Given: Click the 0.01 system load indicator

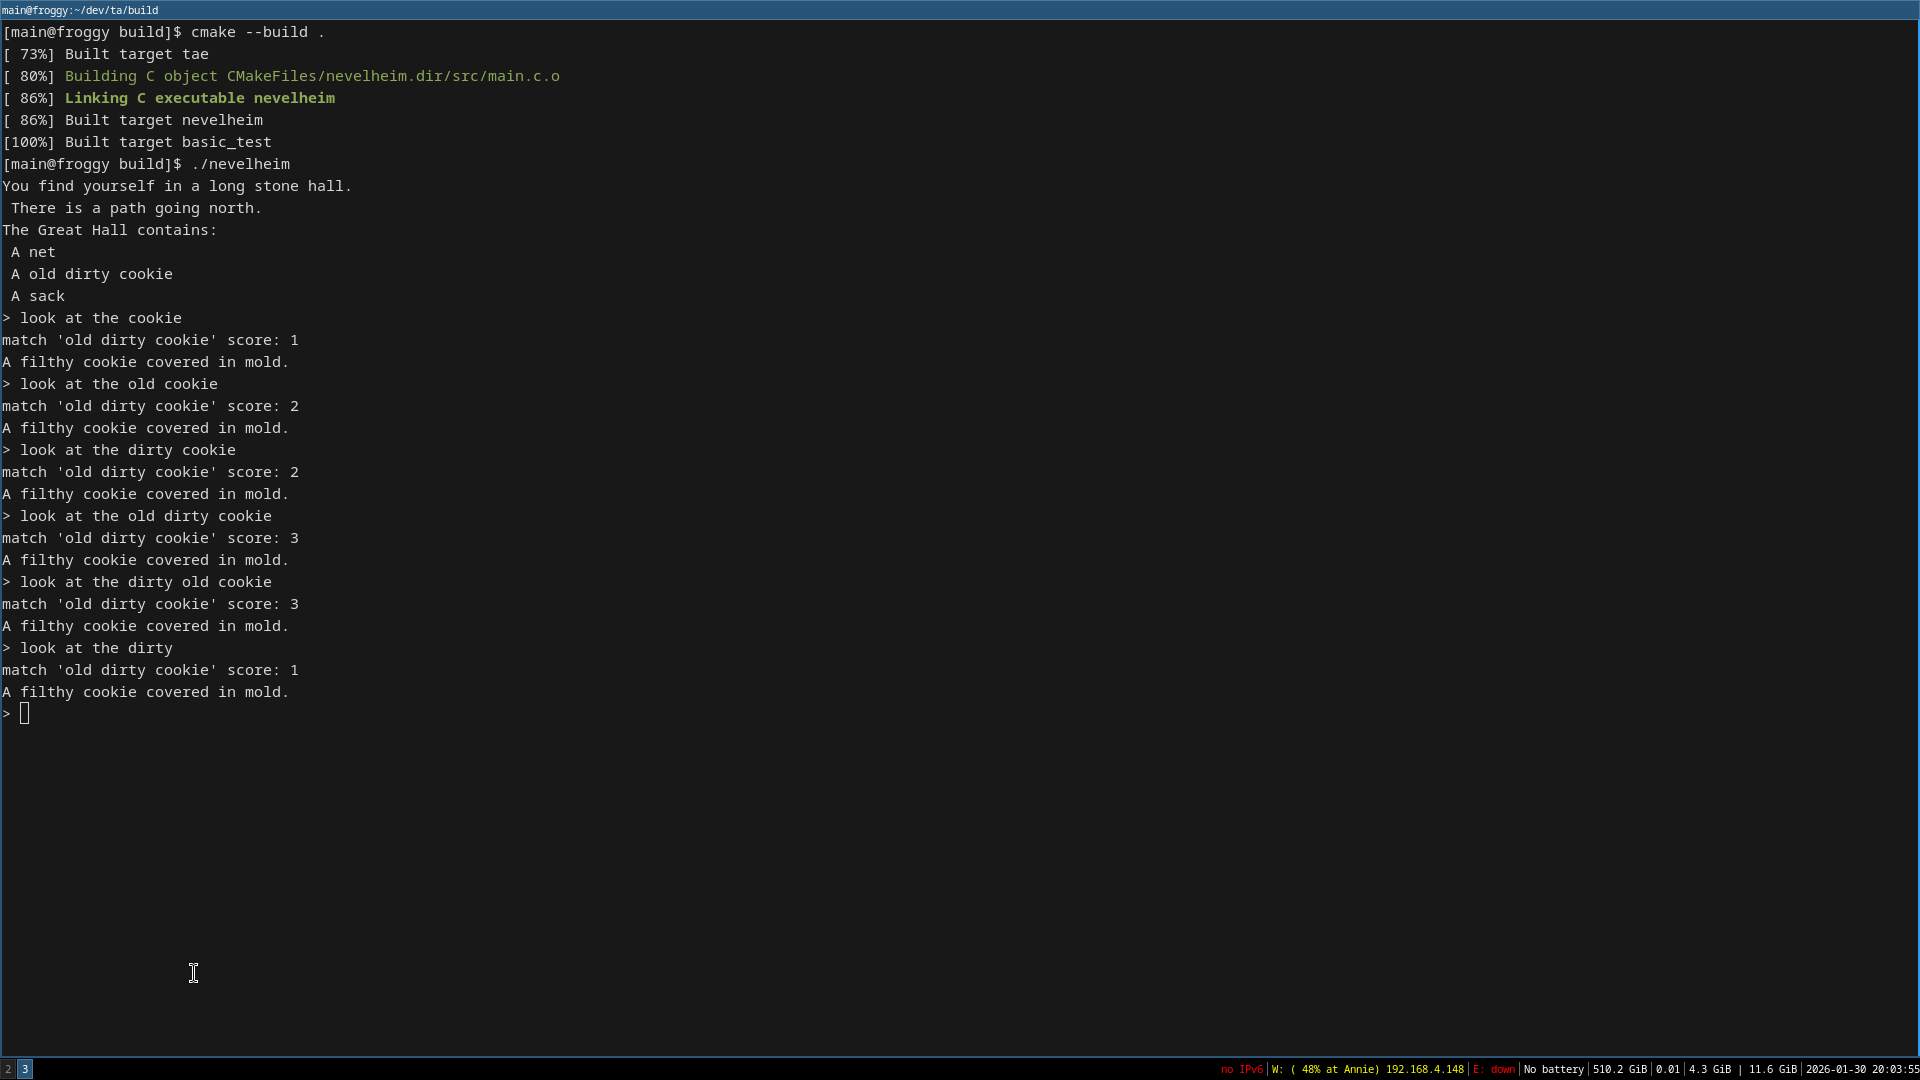Looking at the screenshot, I should click(x=1667, y=1069).
